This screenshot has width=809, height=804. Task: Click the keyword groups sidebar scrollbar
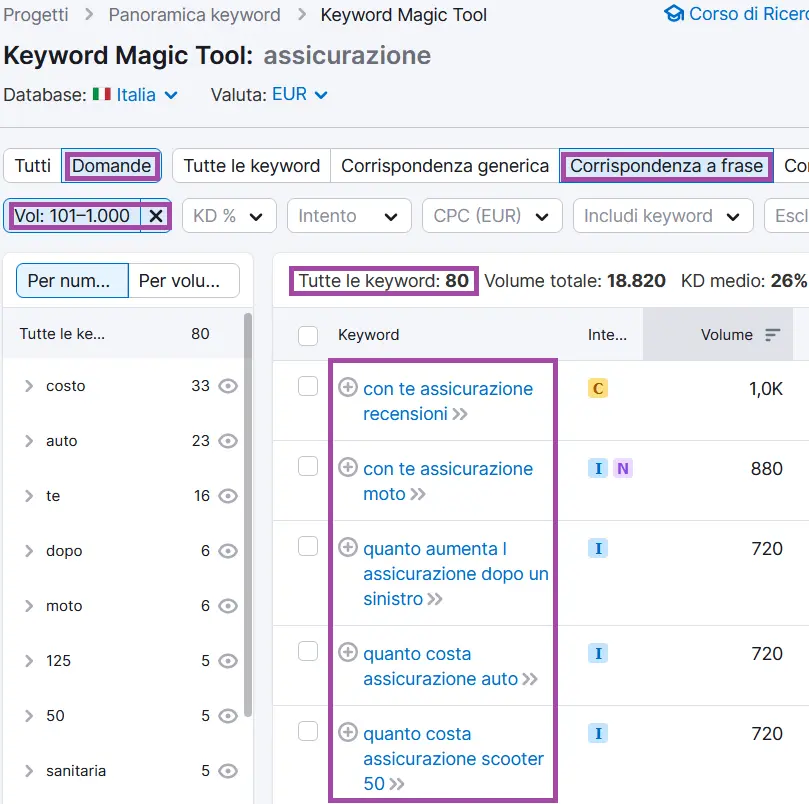248,500
